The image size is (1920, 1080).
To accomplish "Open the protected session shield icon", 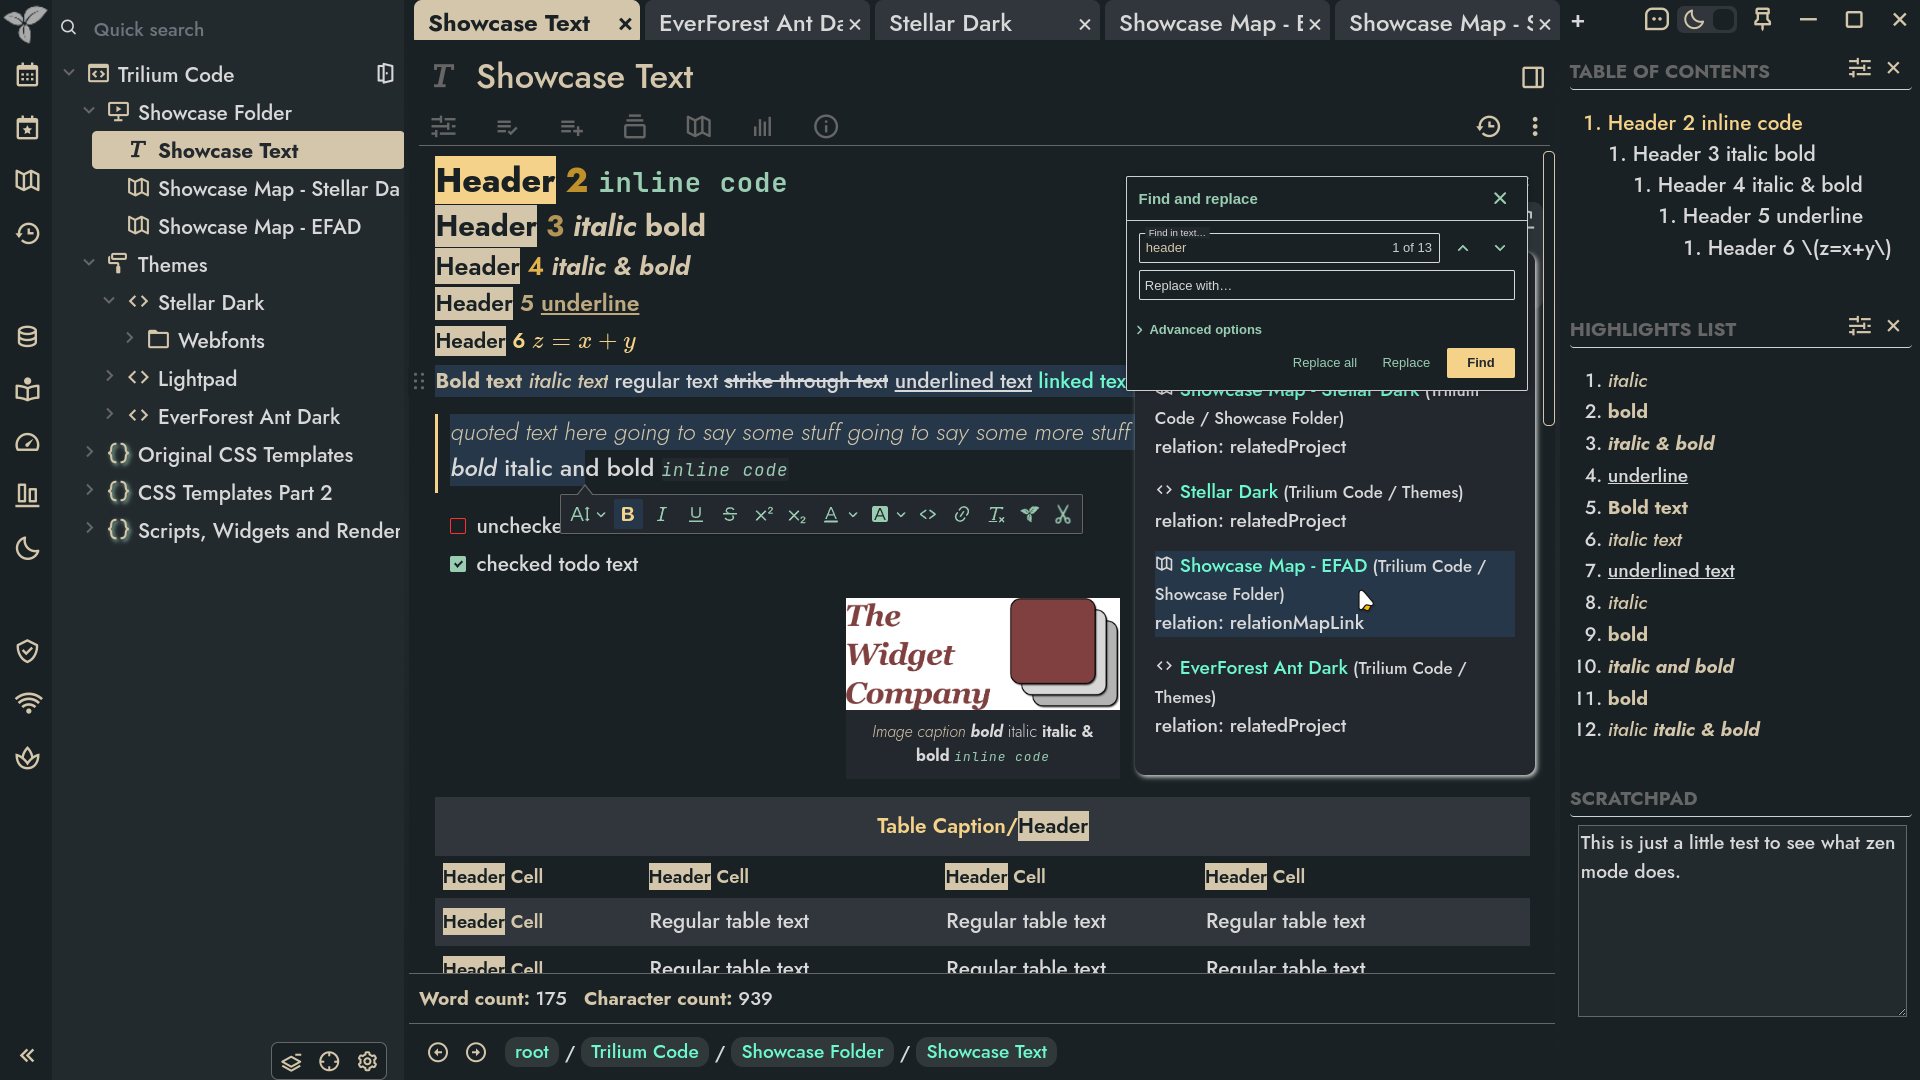I will [27, 651].
